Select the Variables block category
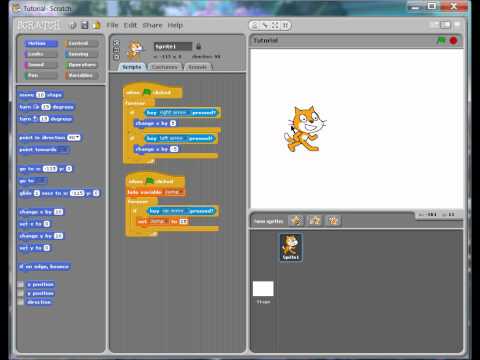Image resolution: width=480 pixels, height=360 pixels. [82, 75]
